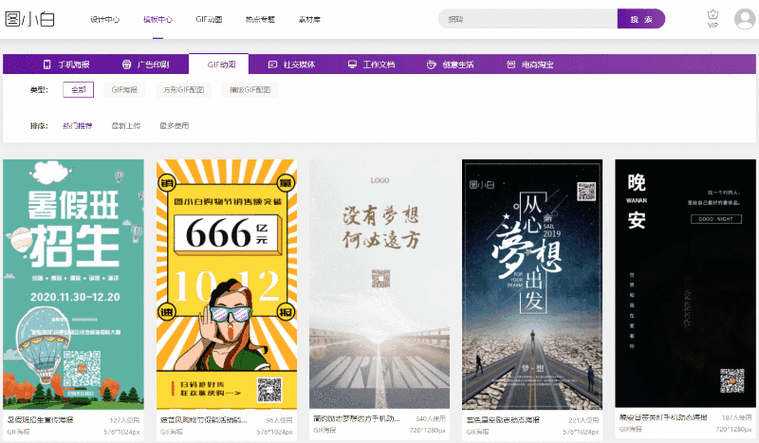Open the user profile avatar
This screenshot has width=759, height=443.
tap(744, 19)
